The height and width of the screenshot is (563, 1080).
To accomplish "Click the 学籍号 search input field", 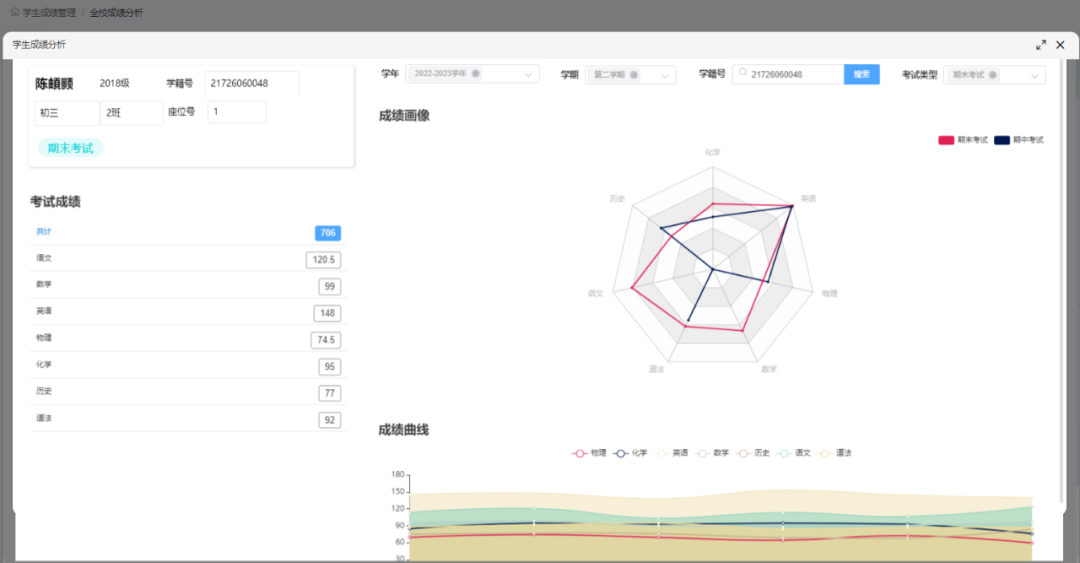I will (795, 74).
